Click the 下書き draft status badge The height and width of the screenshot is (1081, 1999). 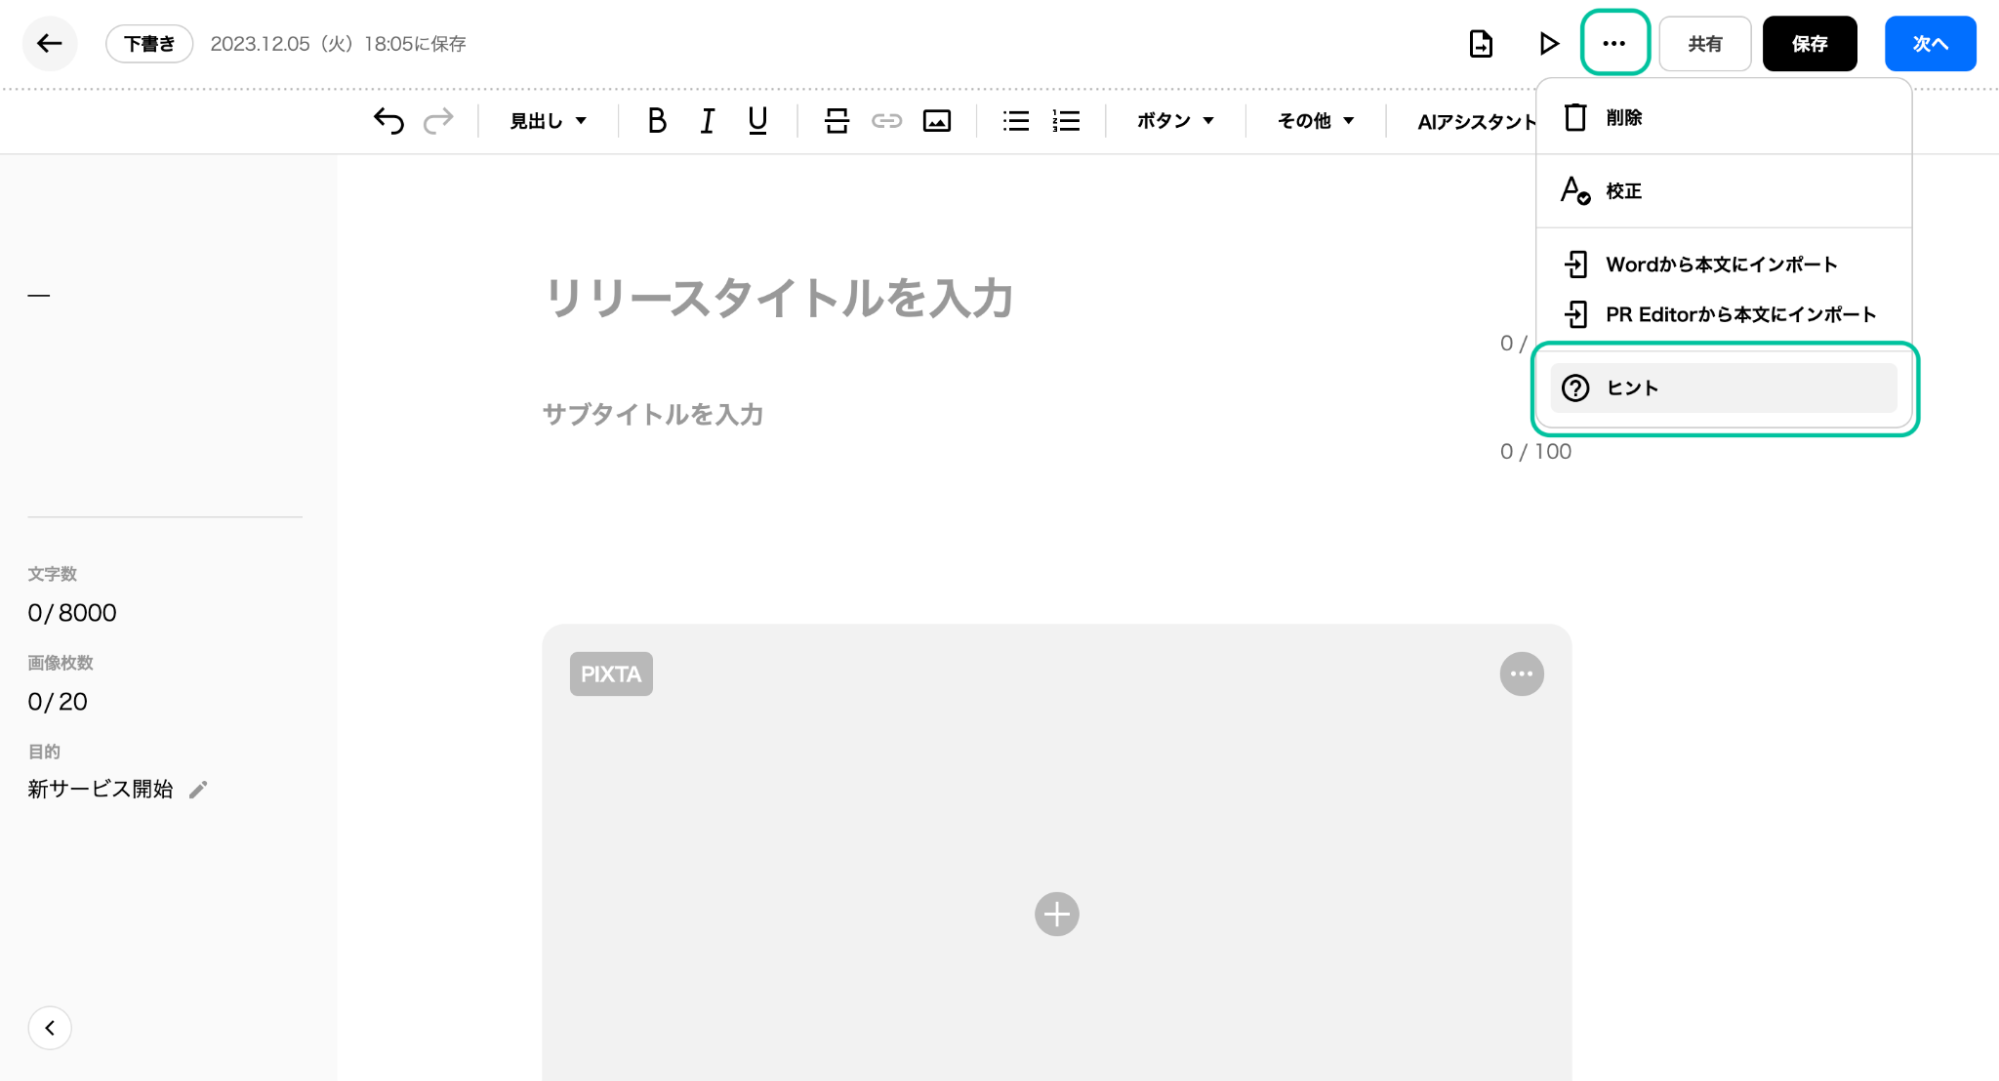[x=149, y=44]
